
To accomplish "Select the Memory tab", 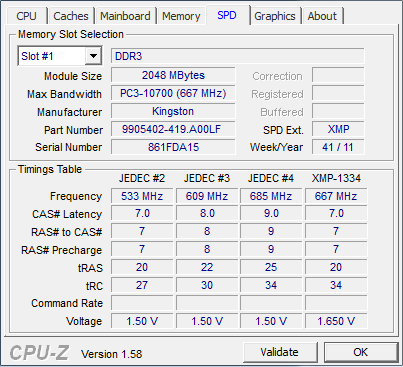I will (x=181, y=16).
